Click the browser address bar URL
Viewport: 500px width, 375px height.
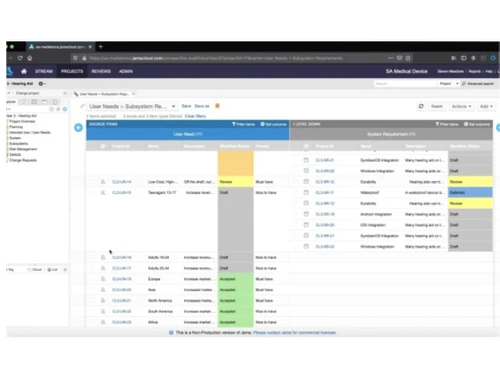coord(216,58)
